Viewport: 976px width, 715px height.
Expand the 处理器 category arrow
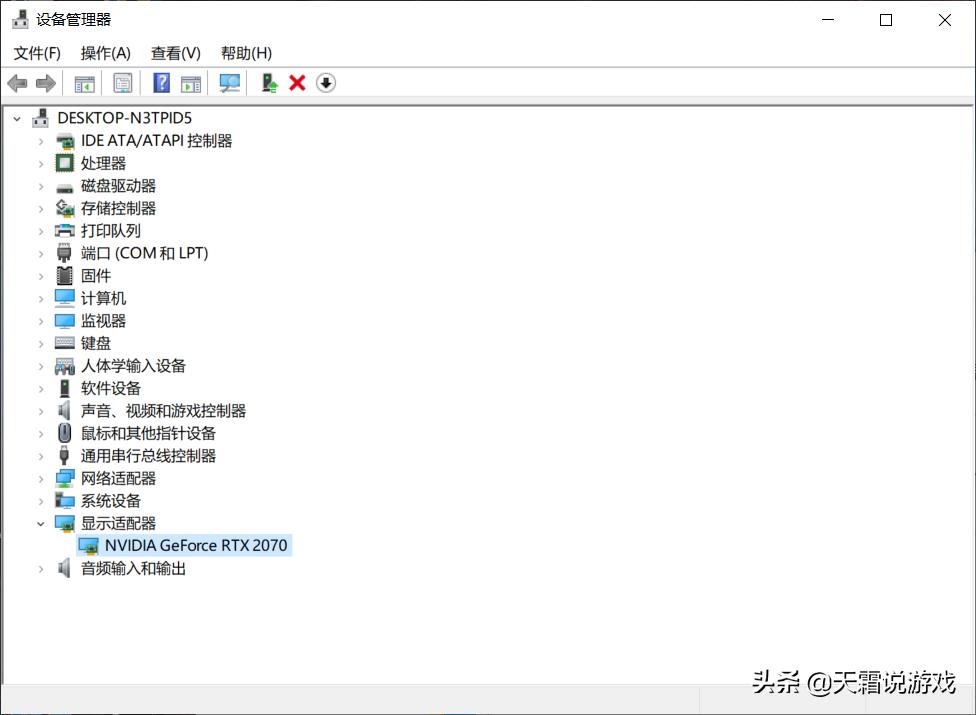41,164
